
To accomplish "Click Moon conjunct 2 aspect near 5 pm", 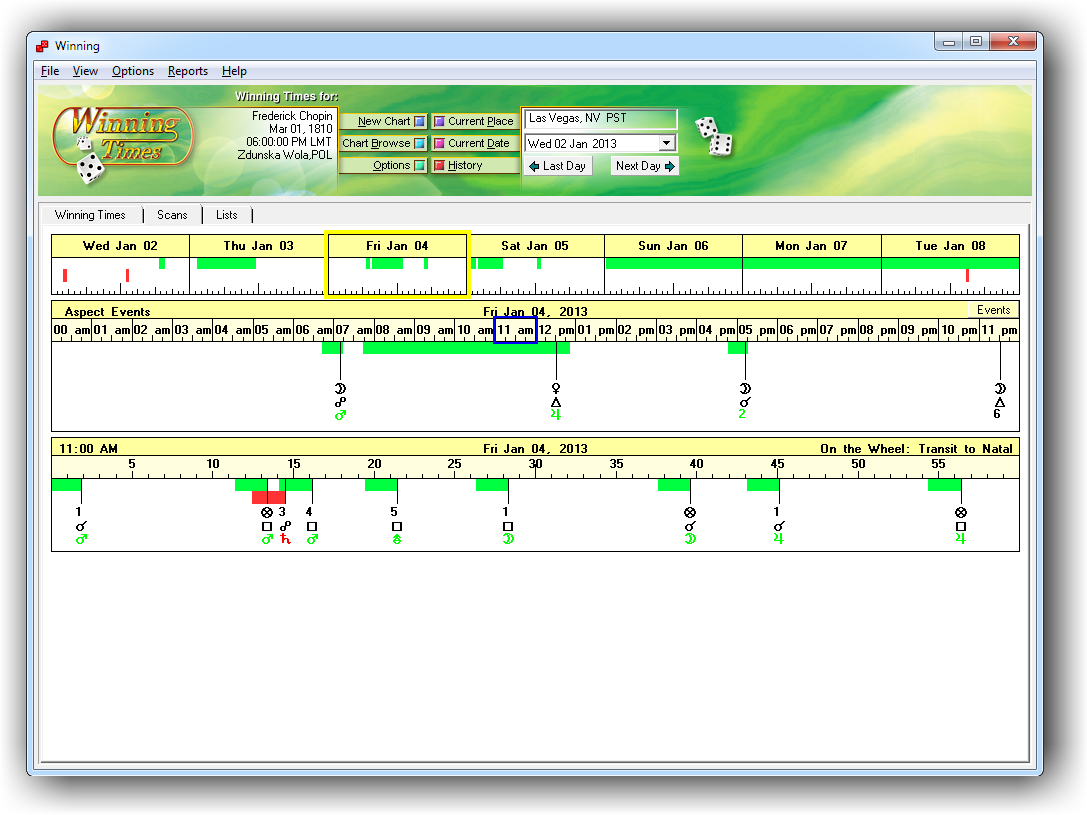I will [x=745, y=402].
